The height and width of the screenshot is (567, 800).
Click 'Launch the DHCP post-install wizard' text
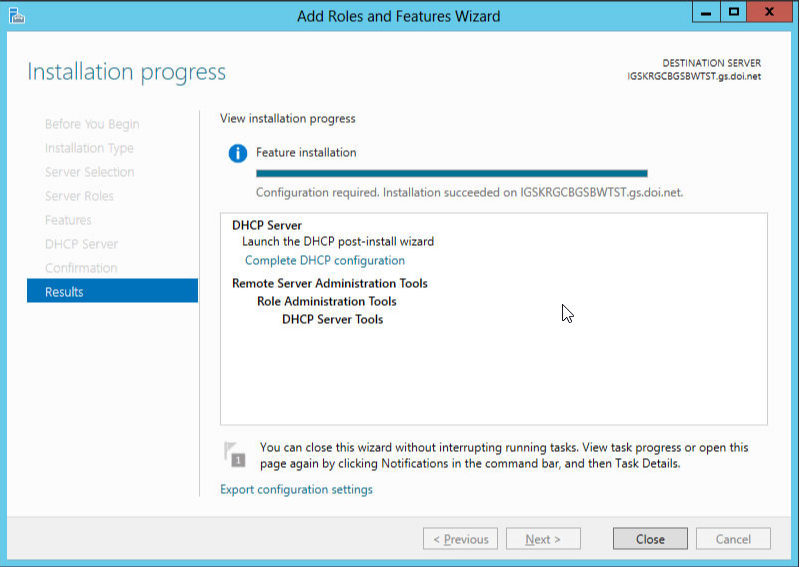pyautogui.click(x=338, y=241)
